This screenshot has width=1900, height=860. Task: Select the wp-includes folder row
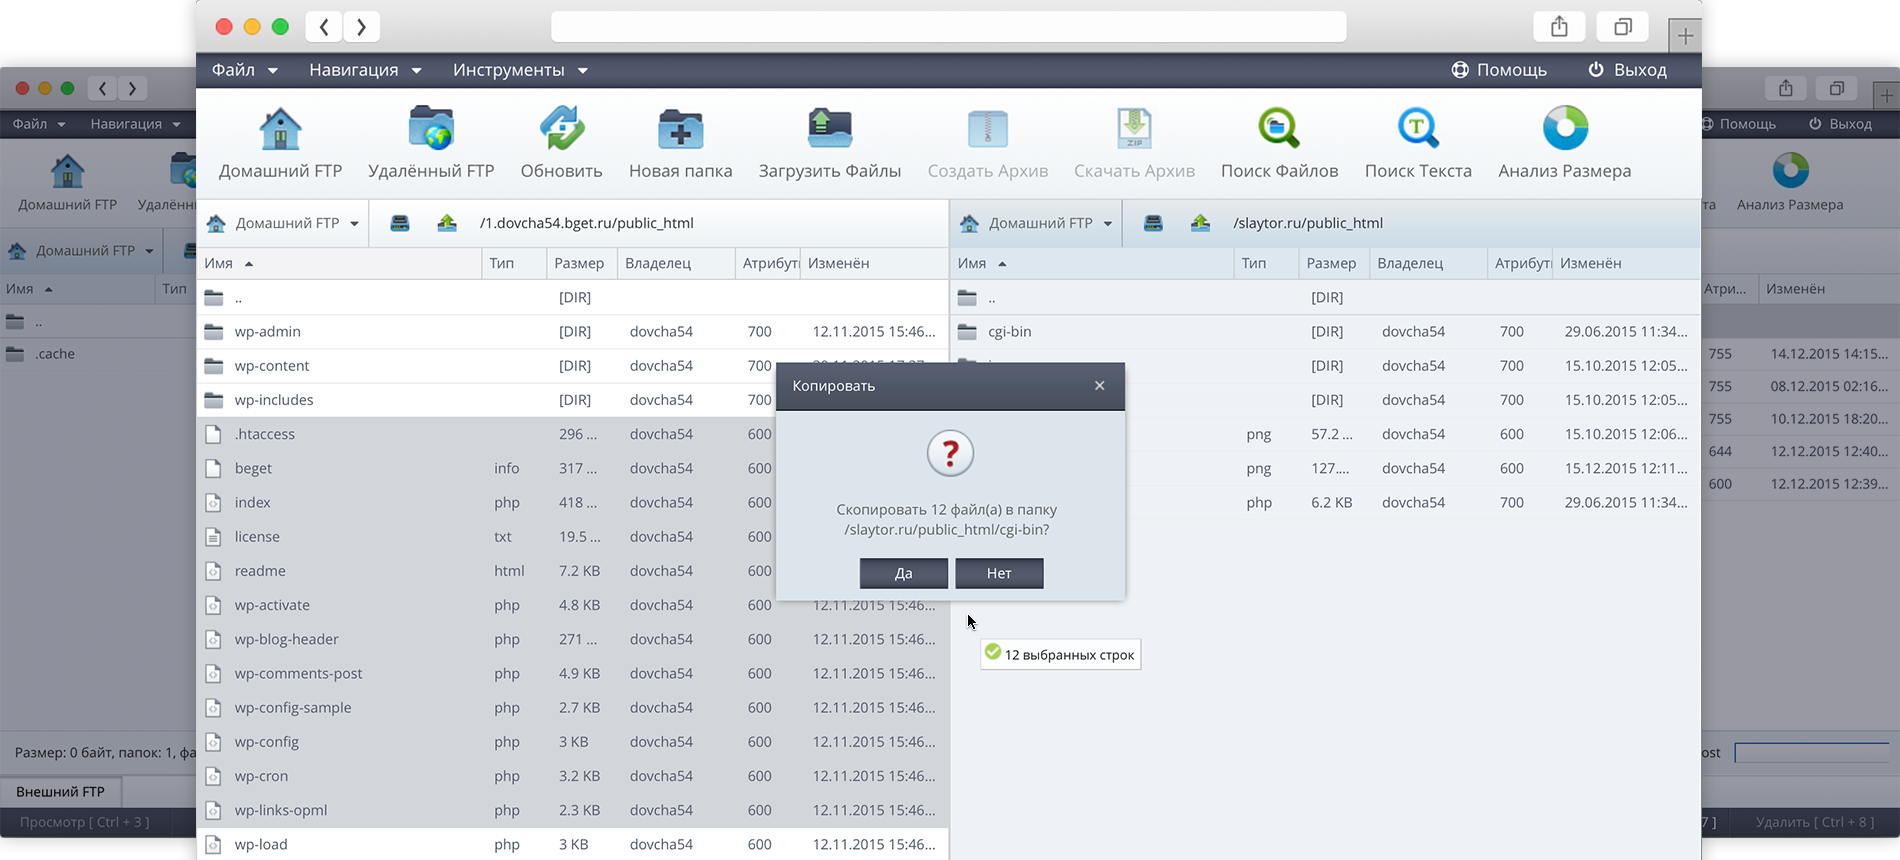point(573,400)
